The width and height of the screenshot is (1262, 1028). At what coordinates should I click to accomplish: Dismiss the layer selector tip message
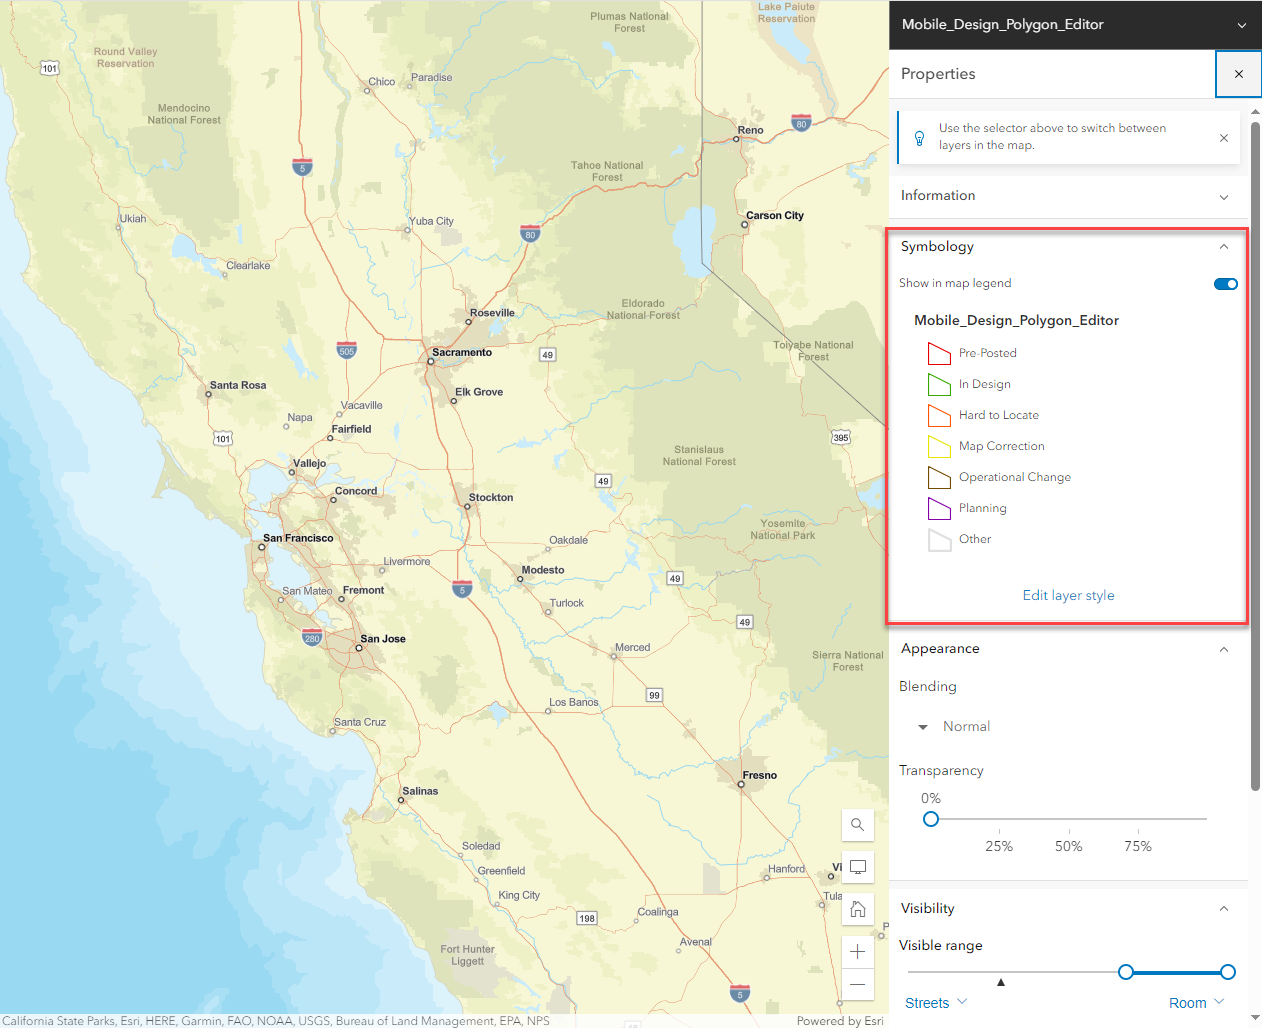point(1223,137)
